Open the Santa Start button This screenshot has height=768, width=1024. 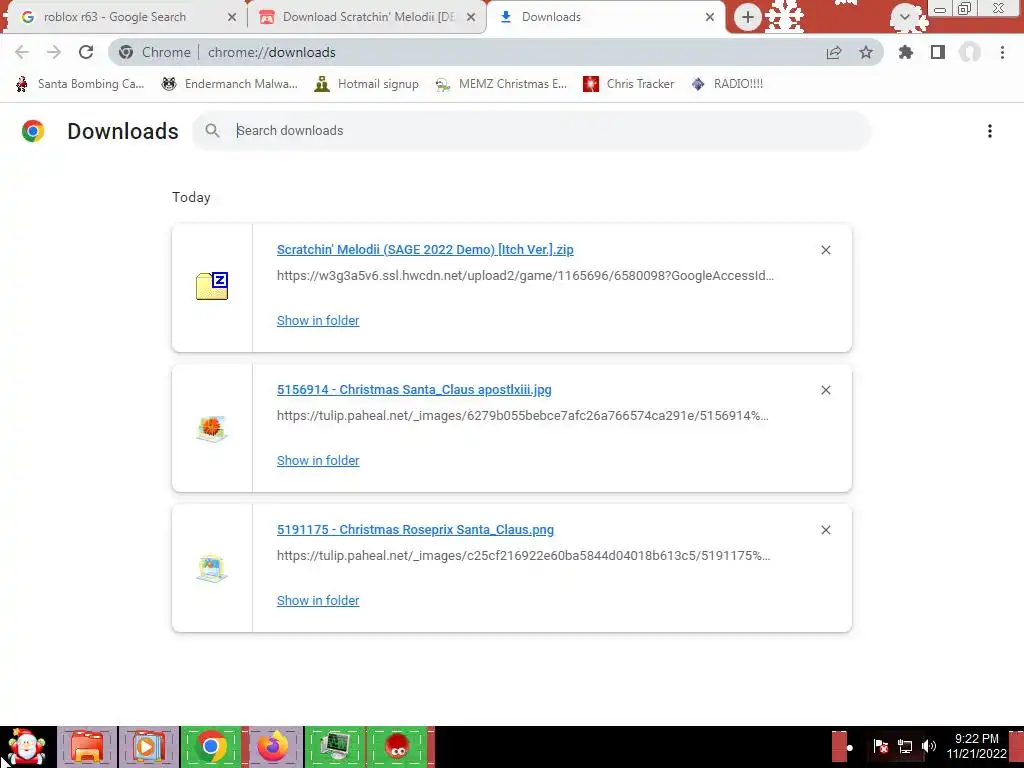[27, 747]
